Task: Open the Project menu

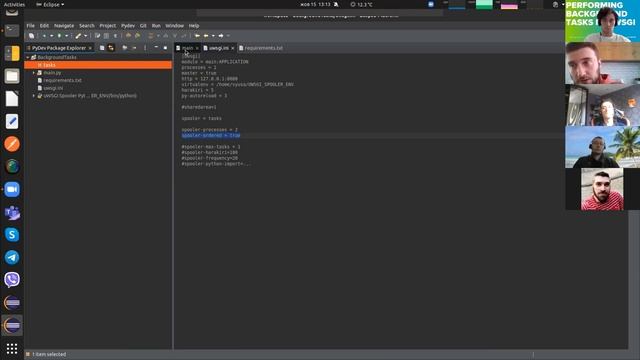Action: point(108,26)
